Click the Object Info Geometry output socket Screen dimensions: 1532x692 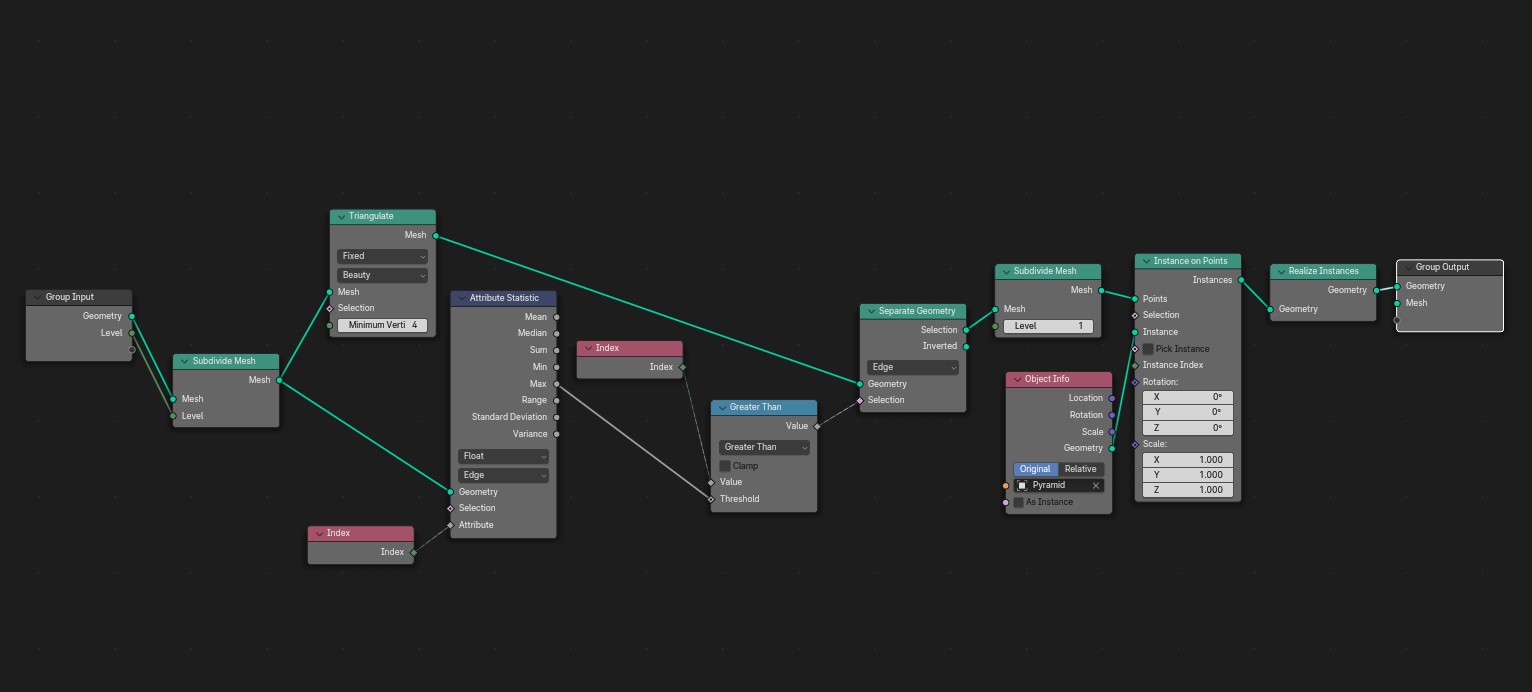1112,448
